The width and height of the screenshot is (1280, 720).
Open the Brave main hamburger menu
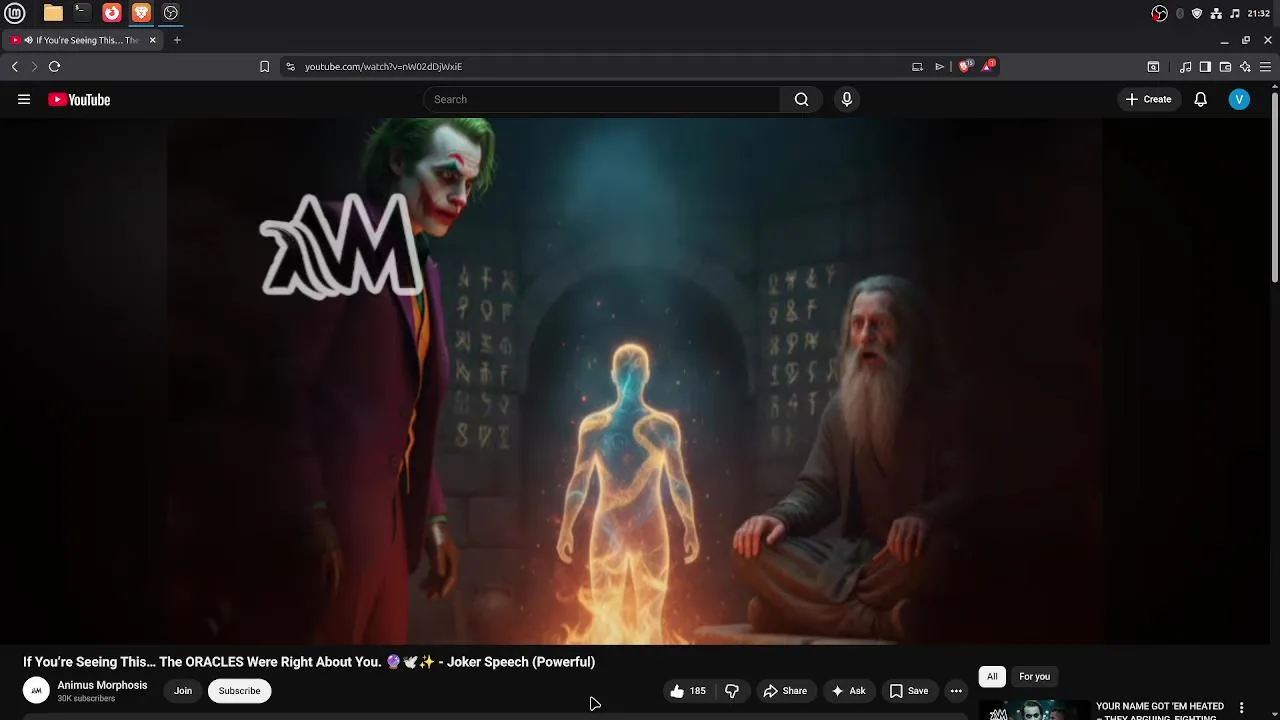click(x=1265, y=66)
